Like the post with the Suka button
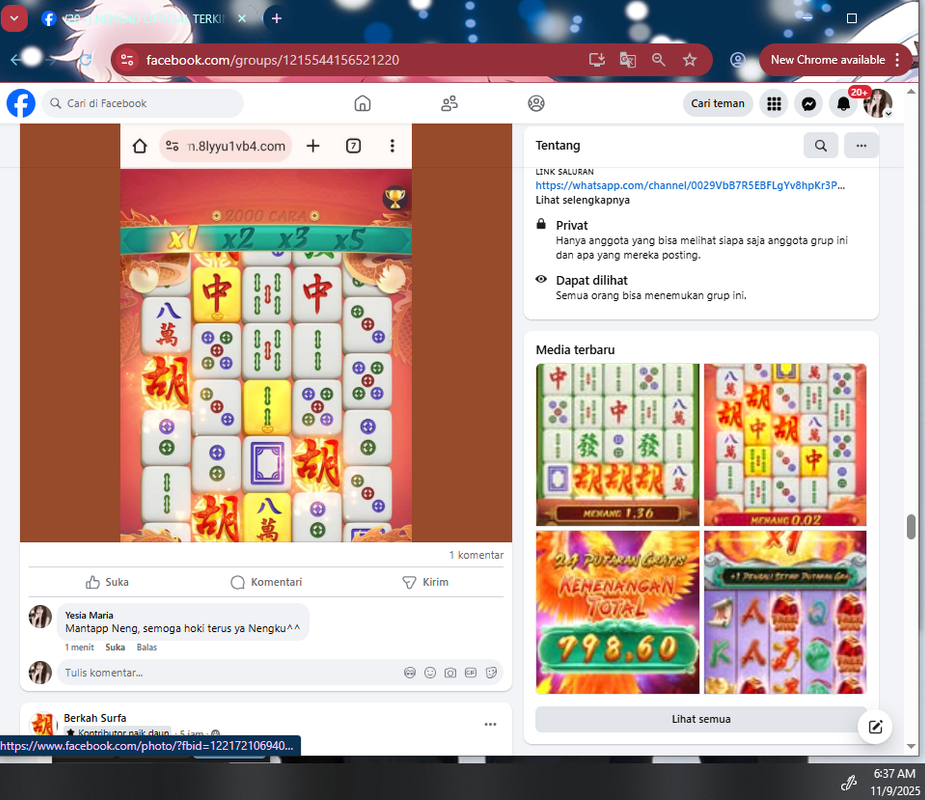 (107, 582)
